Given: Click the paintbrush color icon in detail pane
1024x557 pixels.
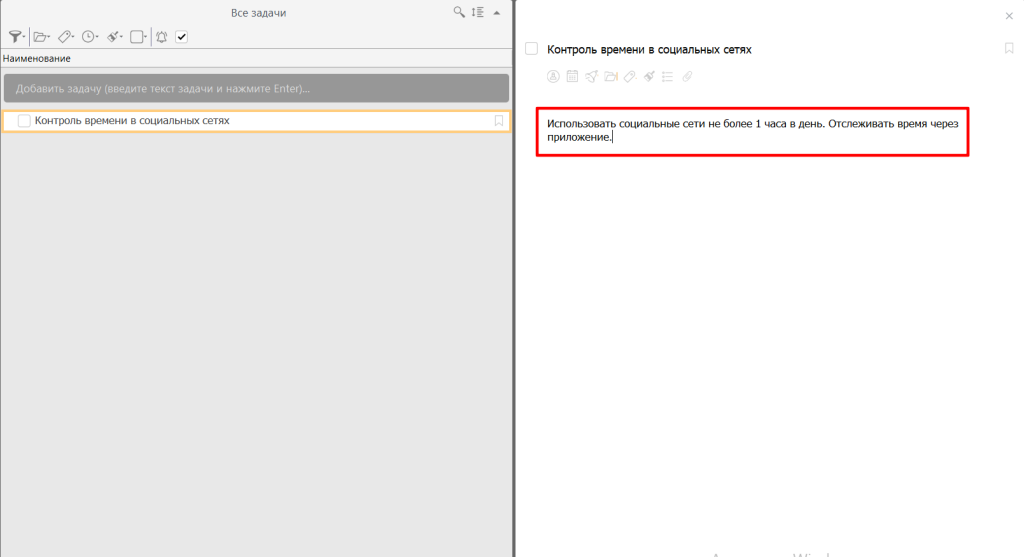Looking at the screenshot, I should pyautogui.click(x=648, y=76).
